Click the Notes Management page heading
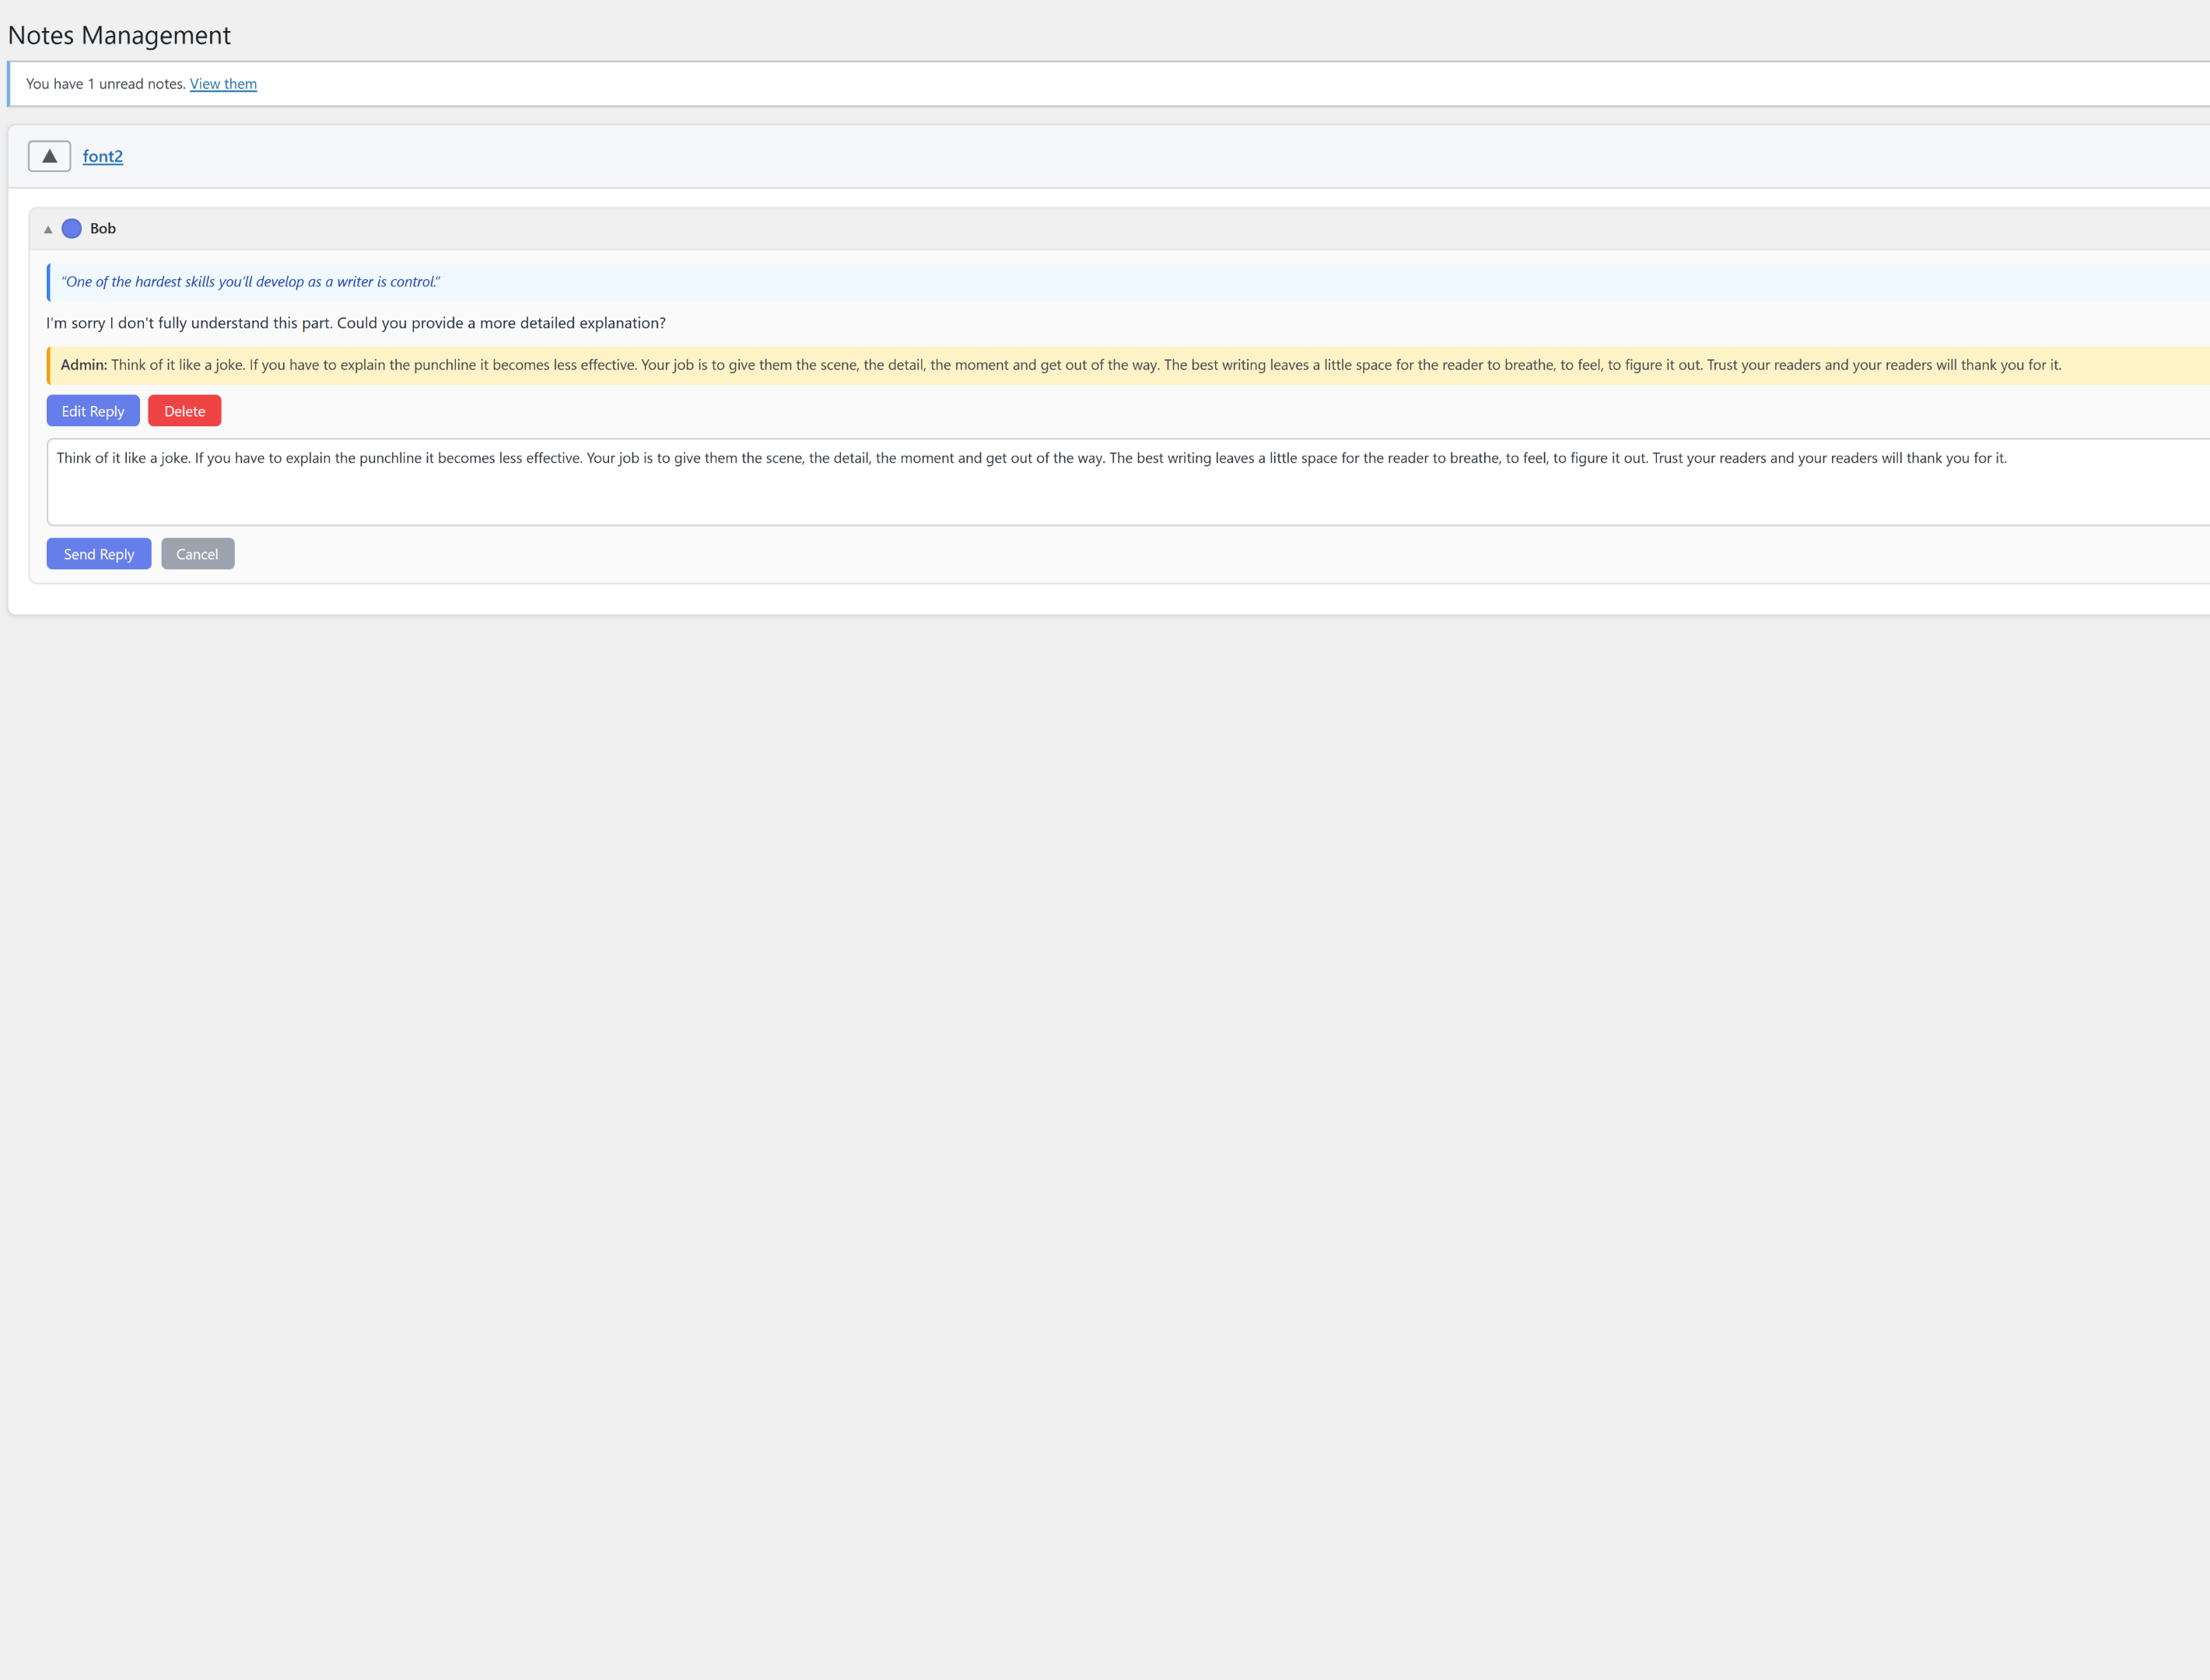This screenshot has height=1680, width=2210. click(119, 35)
